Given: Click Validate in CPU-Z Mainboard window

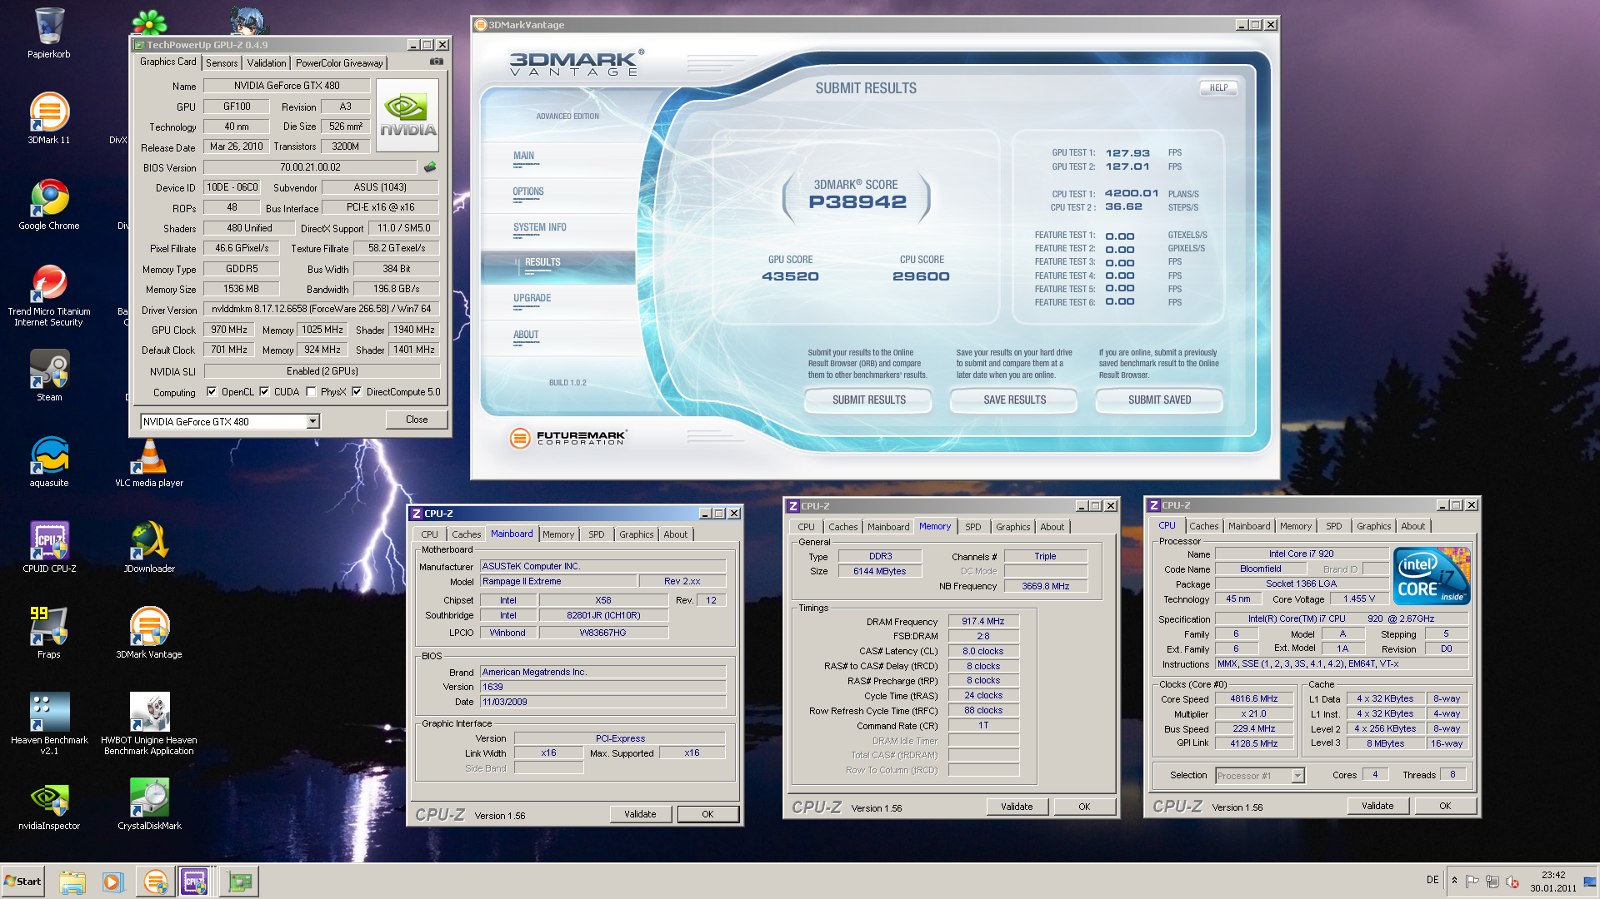Looking at the screenshot, I should (640, 814).
